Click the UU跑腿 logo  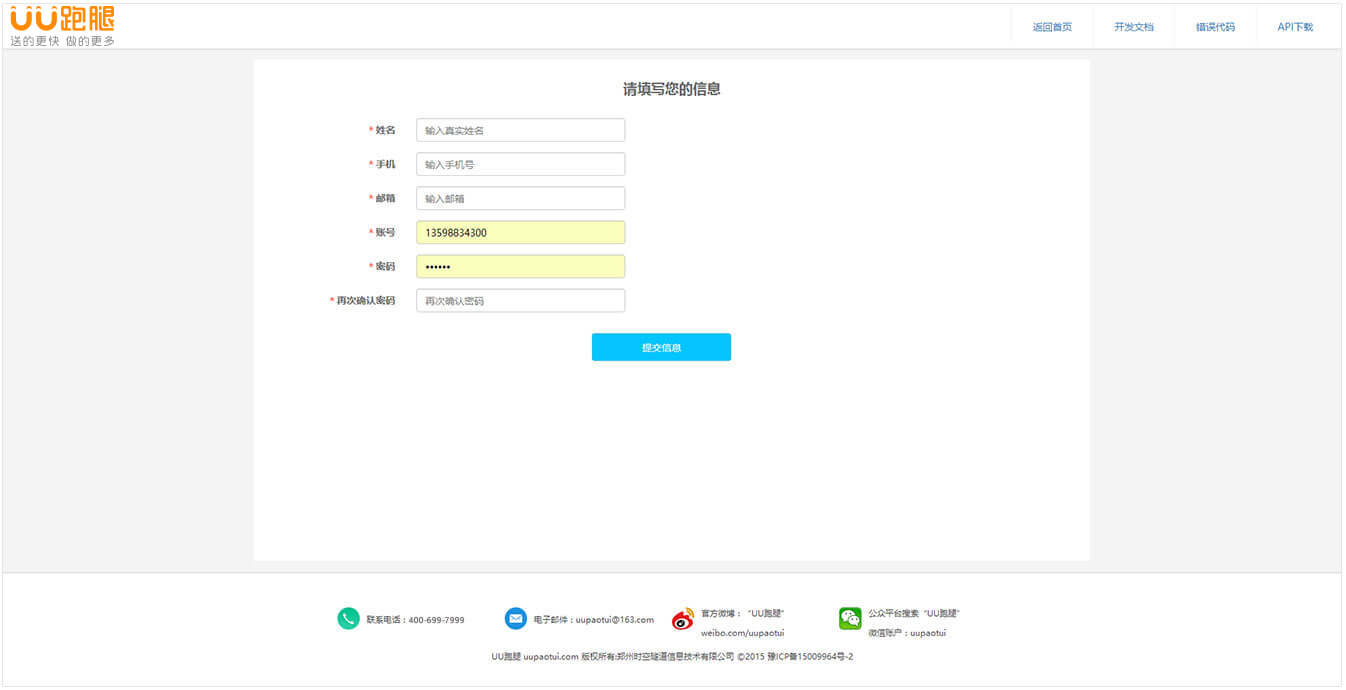(x=62, y=26)
